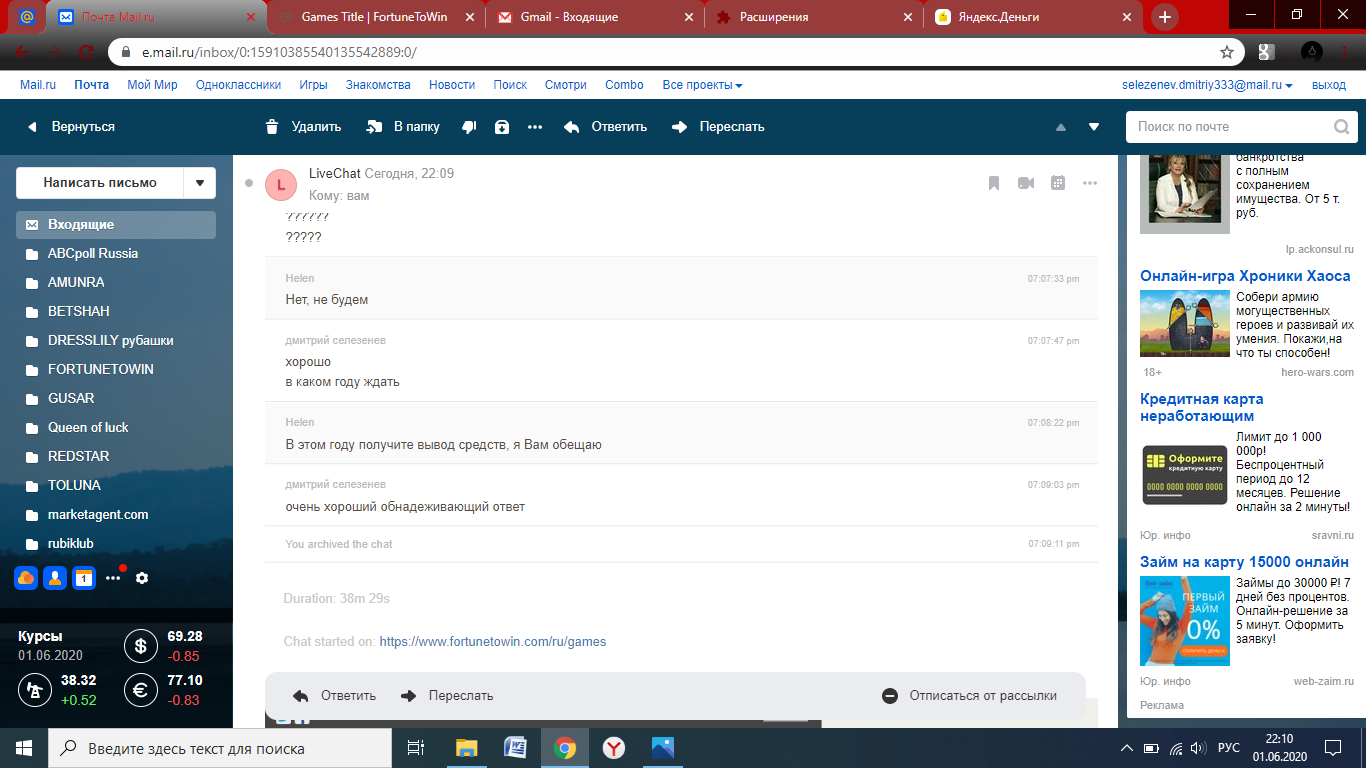Click the search magnifier icon
1366x768 pixels.
tap(1342, 127)
